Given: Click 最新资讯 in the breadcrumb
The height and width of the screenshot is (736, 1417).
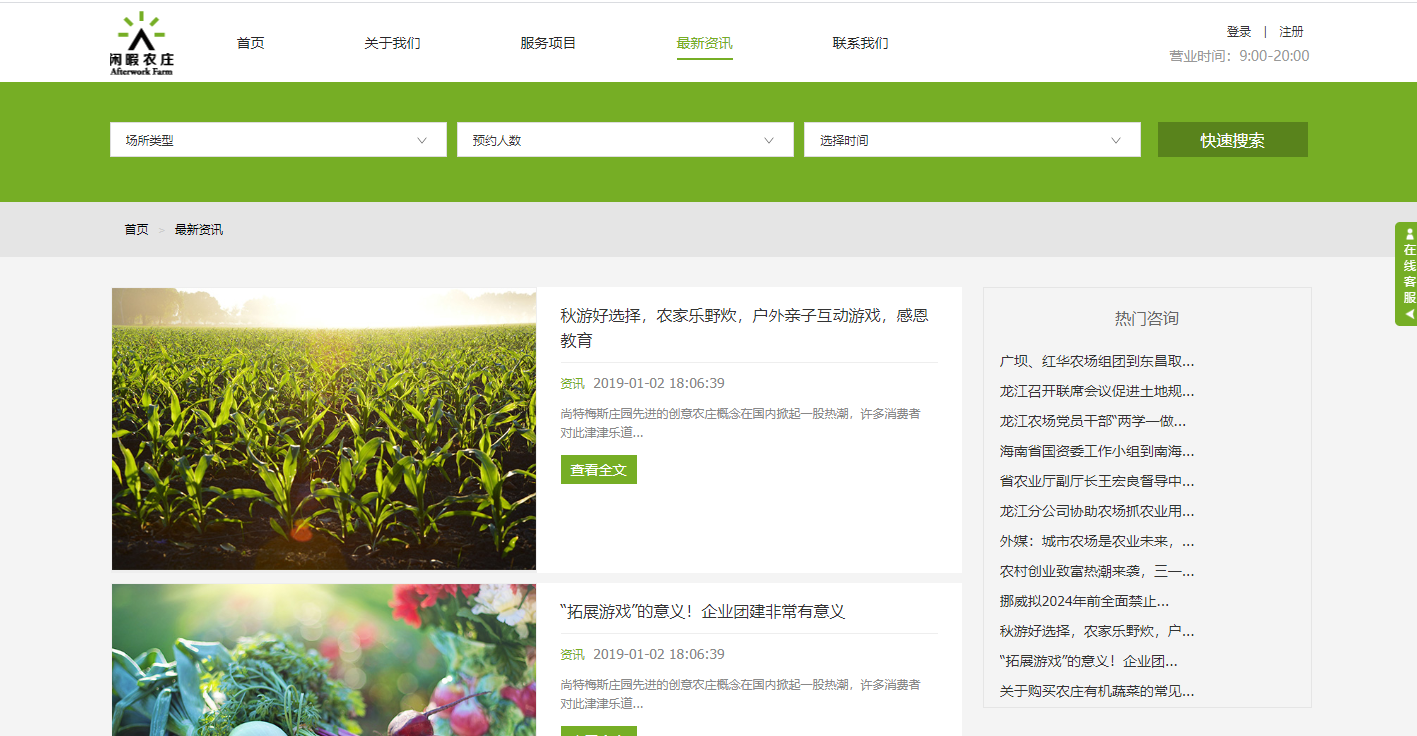Looking at the screenshot, I should coord(199,230).
